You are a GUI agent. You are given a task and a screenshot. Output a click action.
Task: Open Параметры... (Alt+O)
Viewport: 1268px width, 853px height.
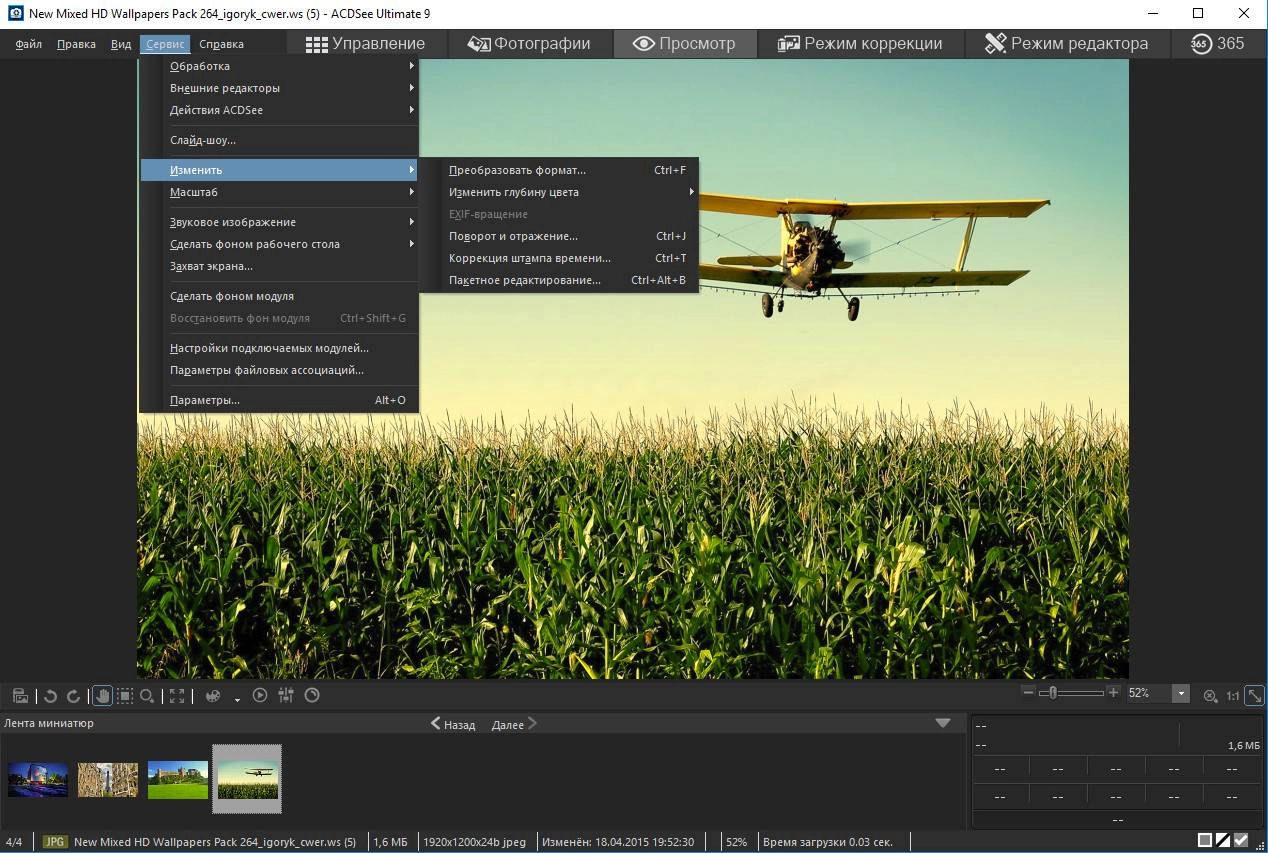click(x=279, y=400)
